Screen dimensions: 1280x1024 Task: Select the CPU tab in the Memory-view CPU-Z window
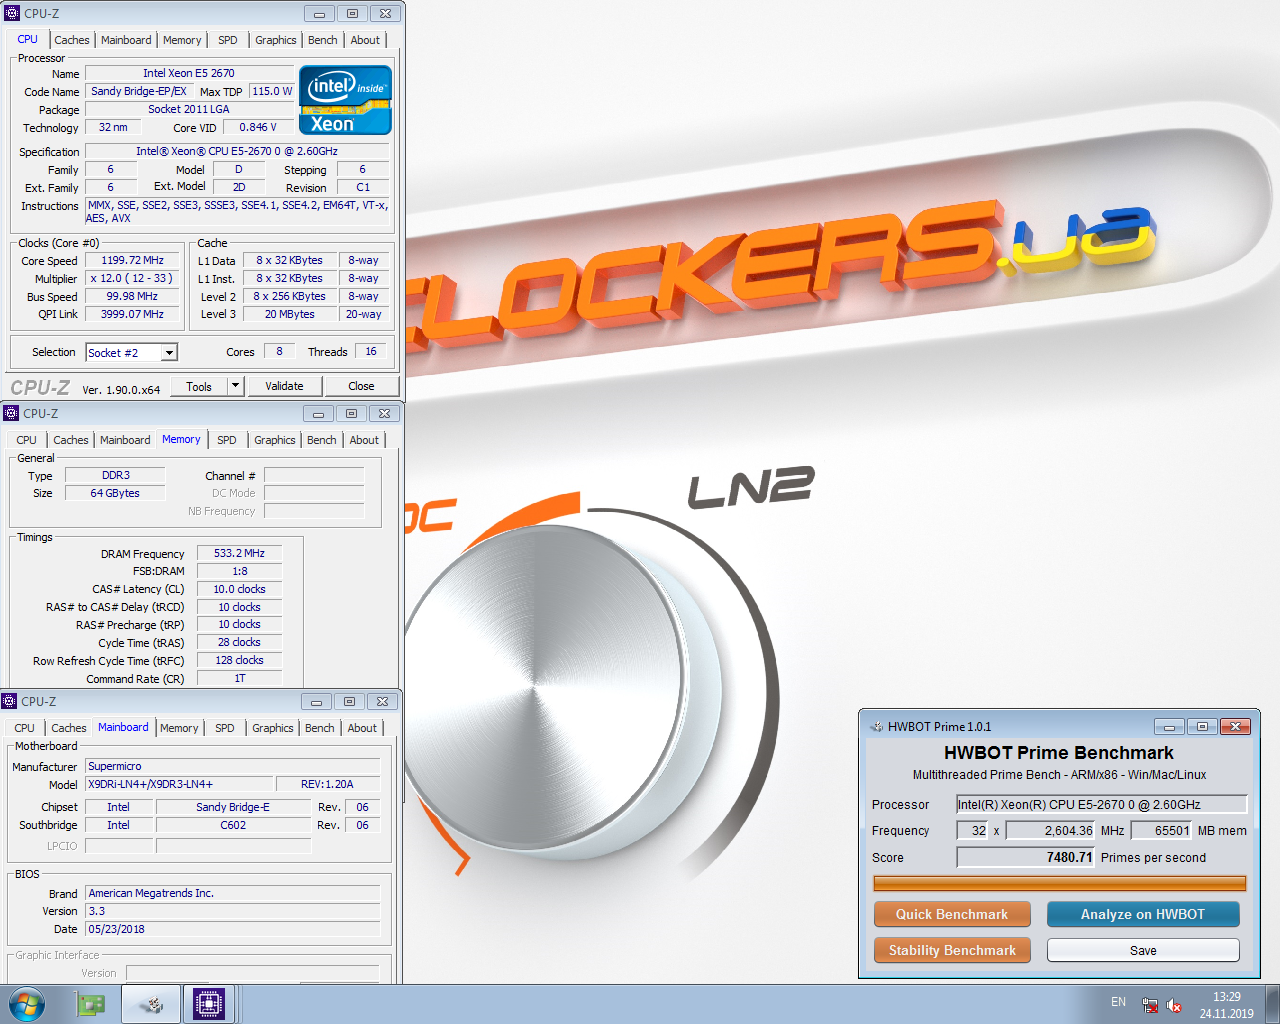point(27,440)
